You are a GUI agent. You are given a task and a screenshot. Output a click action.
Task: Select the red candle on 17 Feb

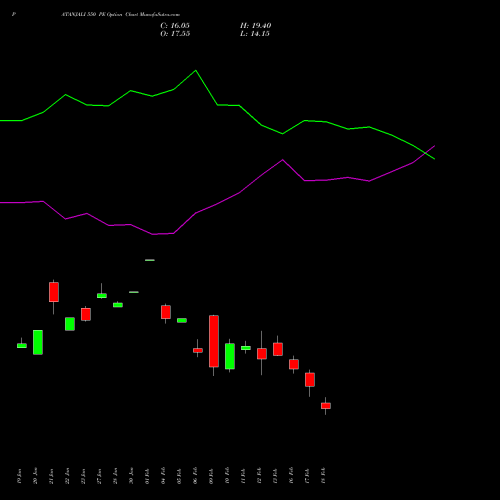pyautogui.click(x=310, y=380)
